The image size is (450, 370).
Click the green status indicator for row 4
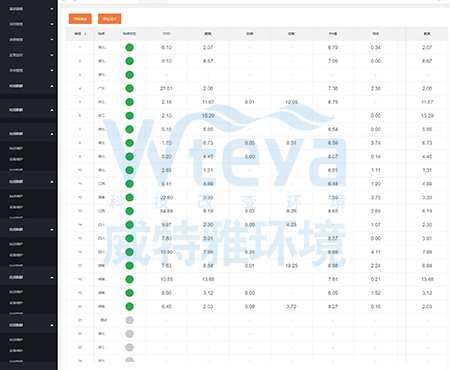click(129, 88)
